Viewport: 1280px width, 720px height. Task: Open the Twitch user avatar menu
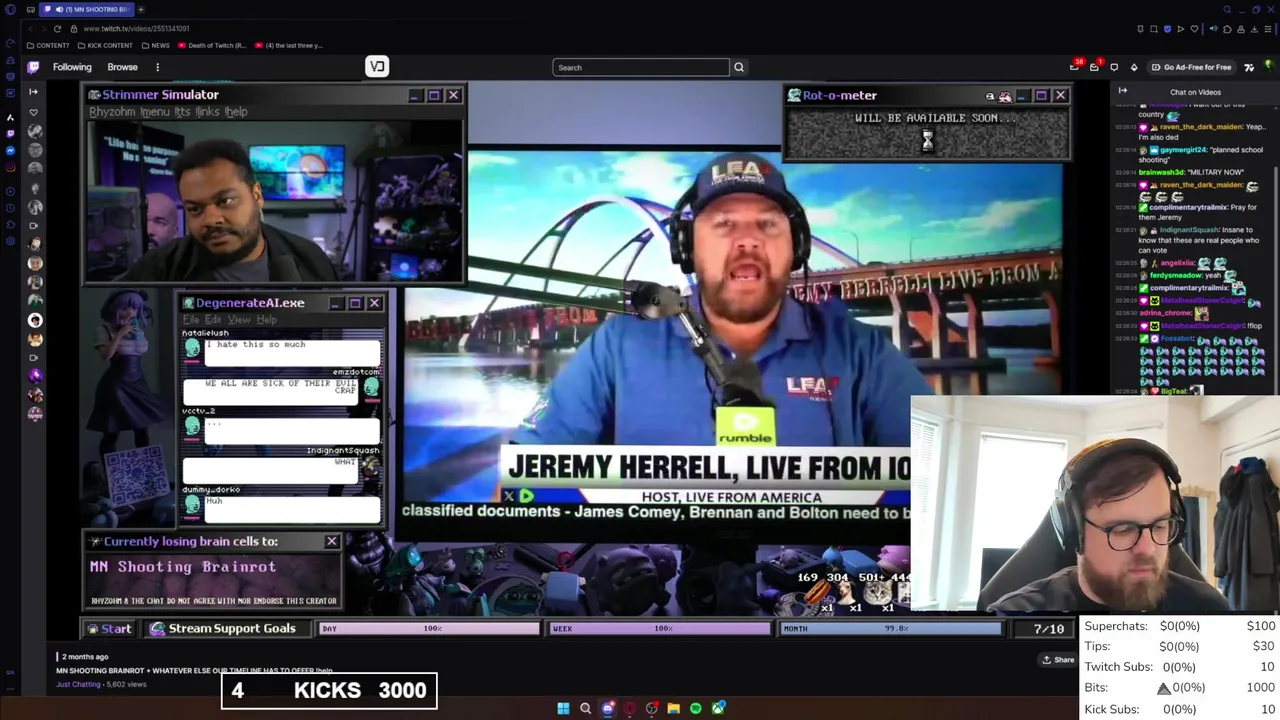click(1267, 67)
